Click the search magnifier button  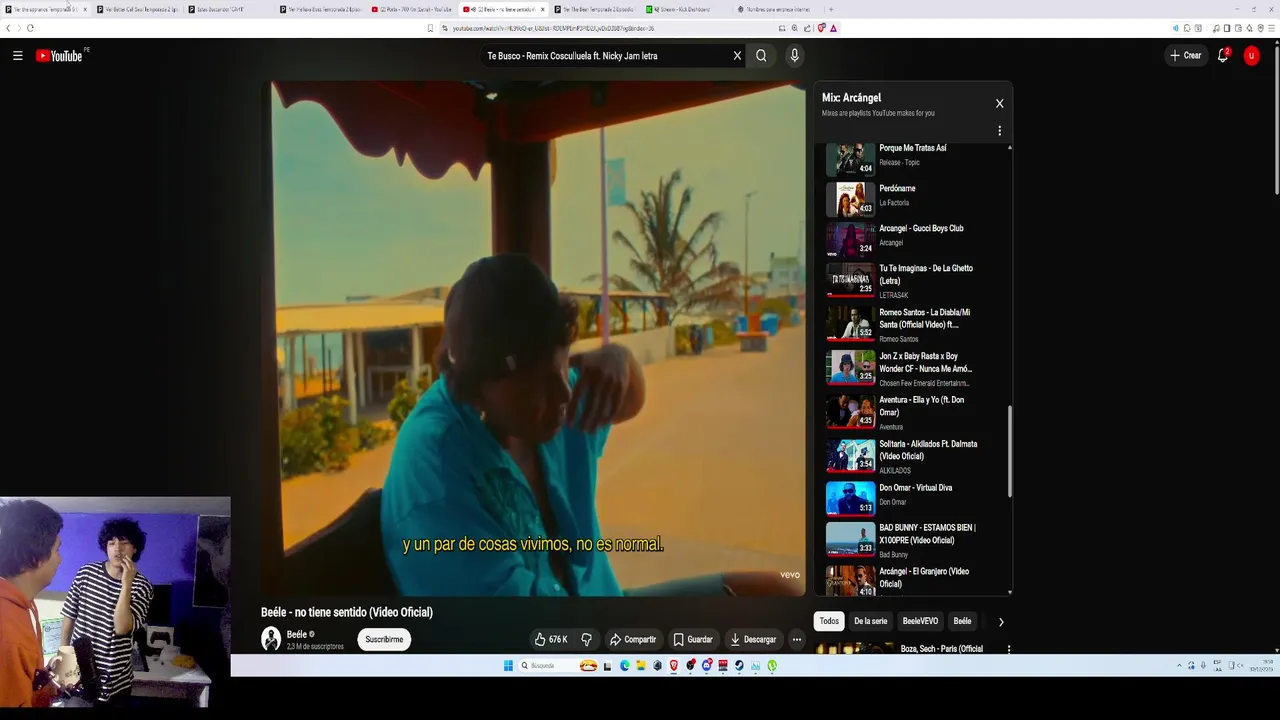(761, 56)
